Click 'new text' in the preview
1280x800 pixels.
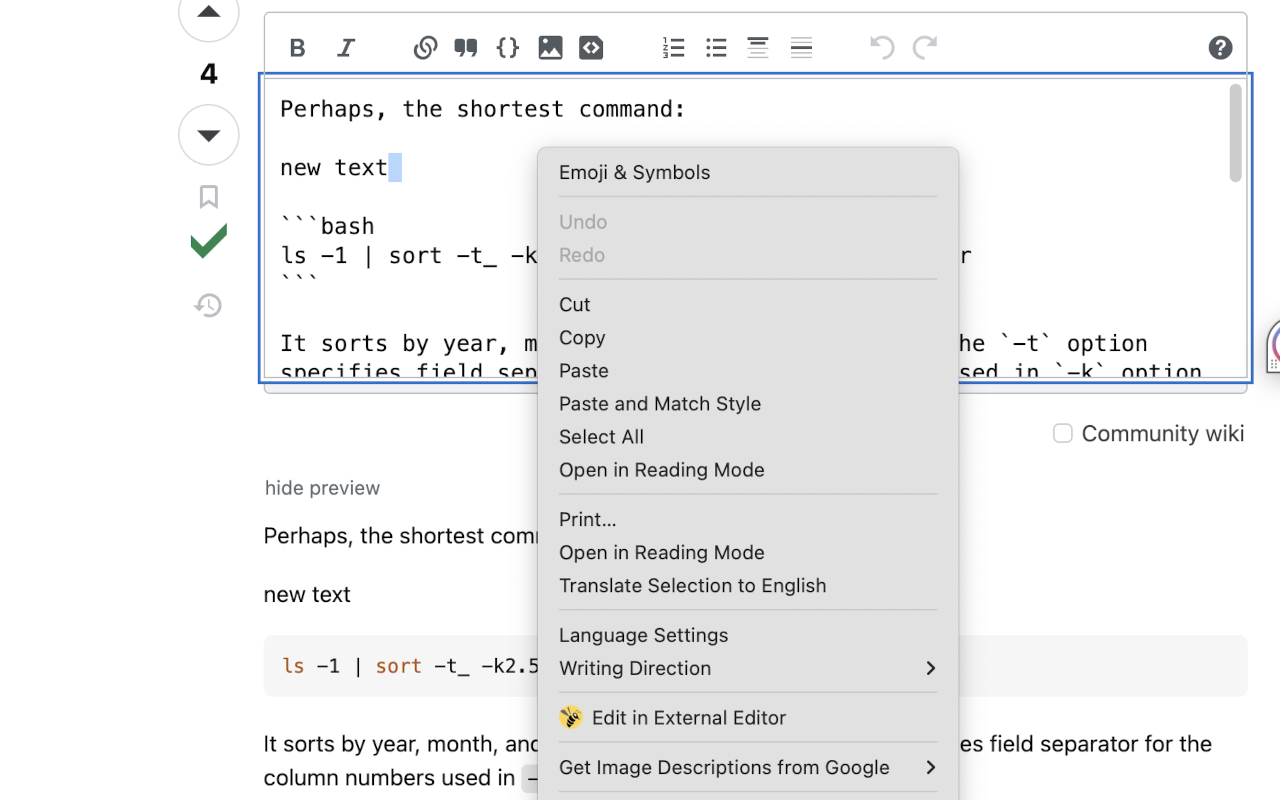point(307,594)
